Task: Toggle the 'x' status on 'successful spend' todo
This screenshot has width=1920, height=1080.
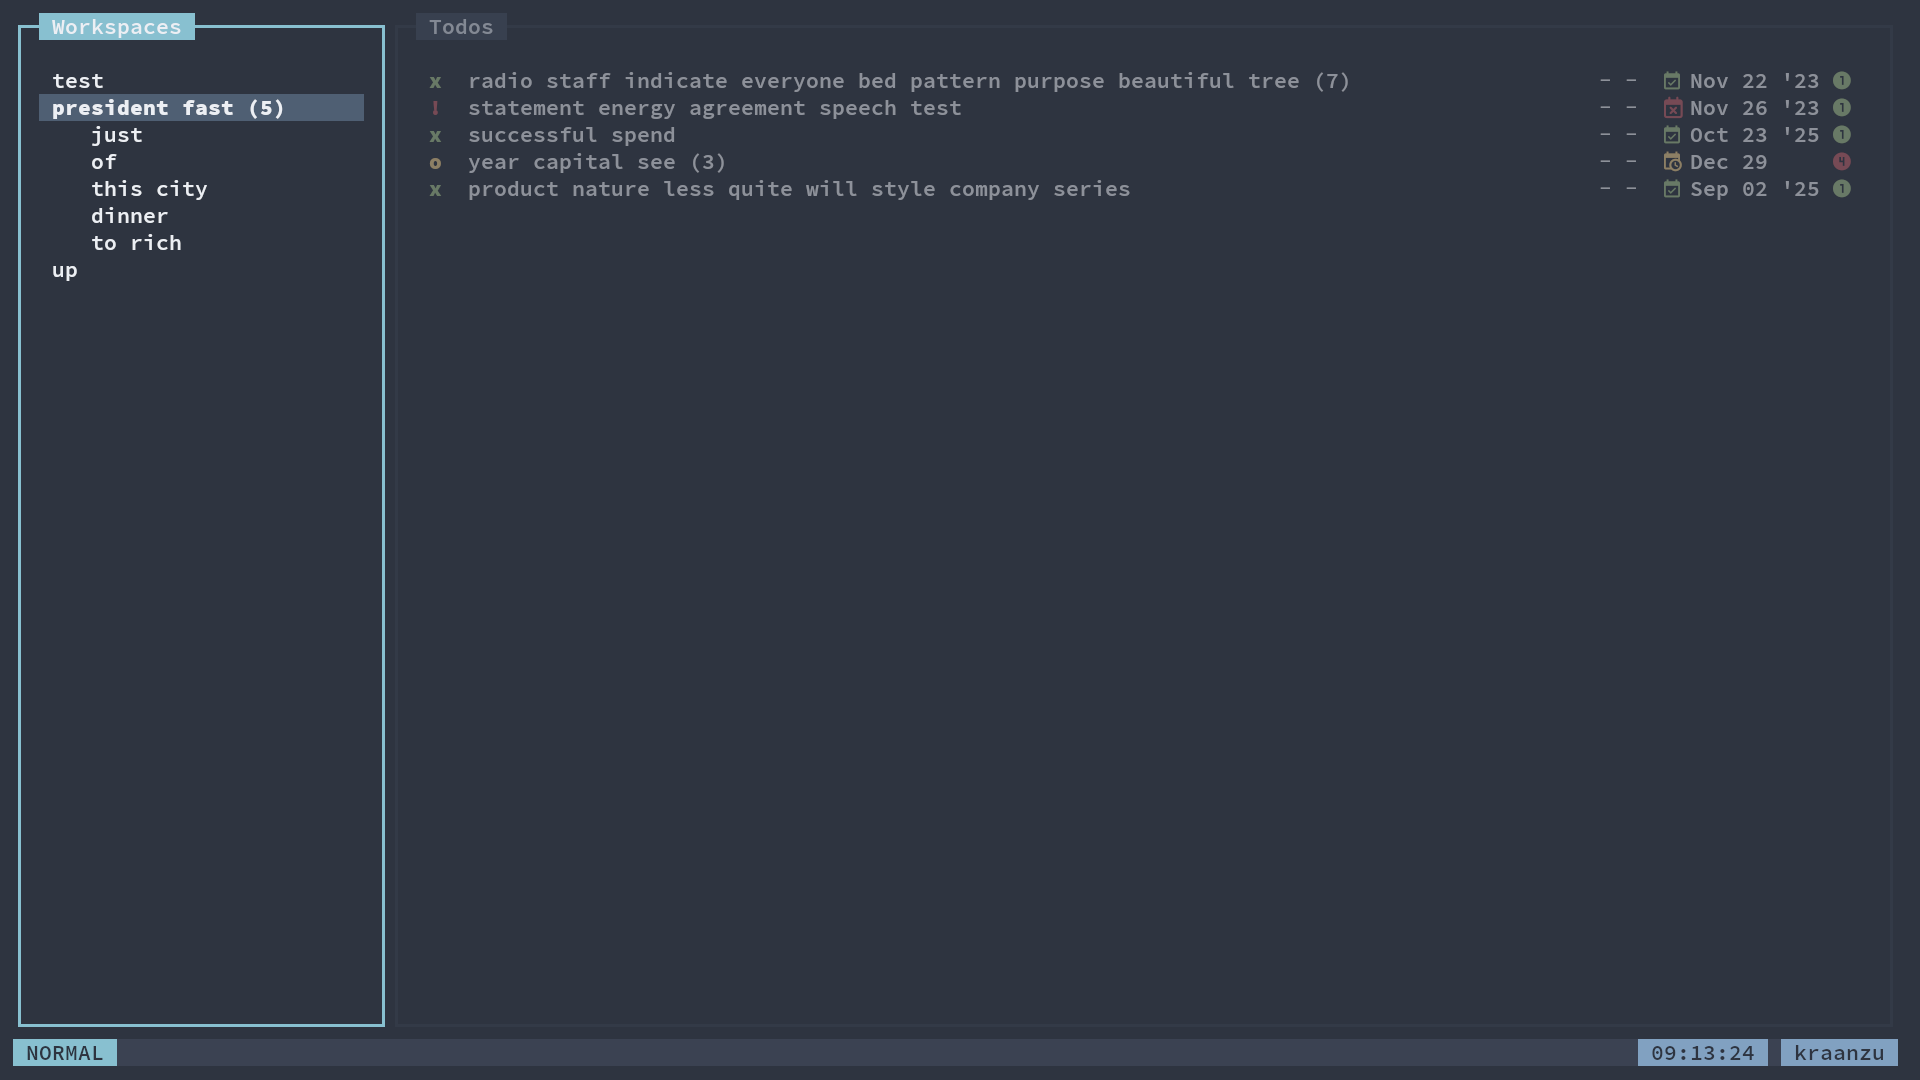Action: tap(435, 135)
